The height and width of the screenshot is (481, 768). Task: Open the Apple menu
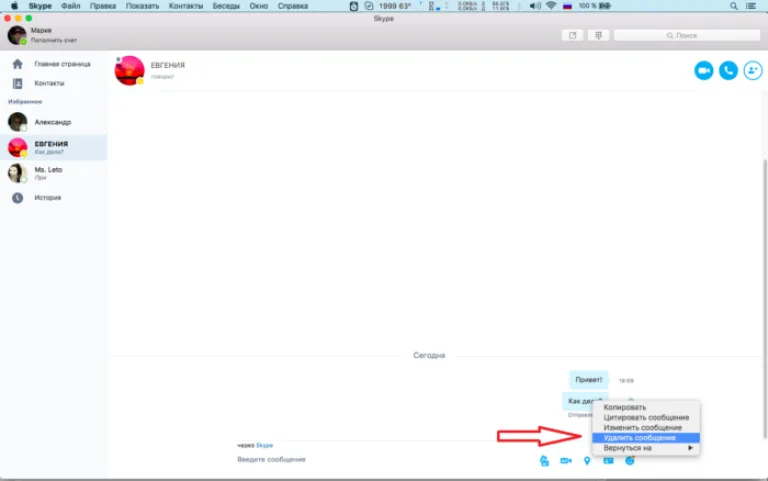[x=14, y=6]
